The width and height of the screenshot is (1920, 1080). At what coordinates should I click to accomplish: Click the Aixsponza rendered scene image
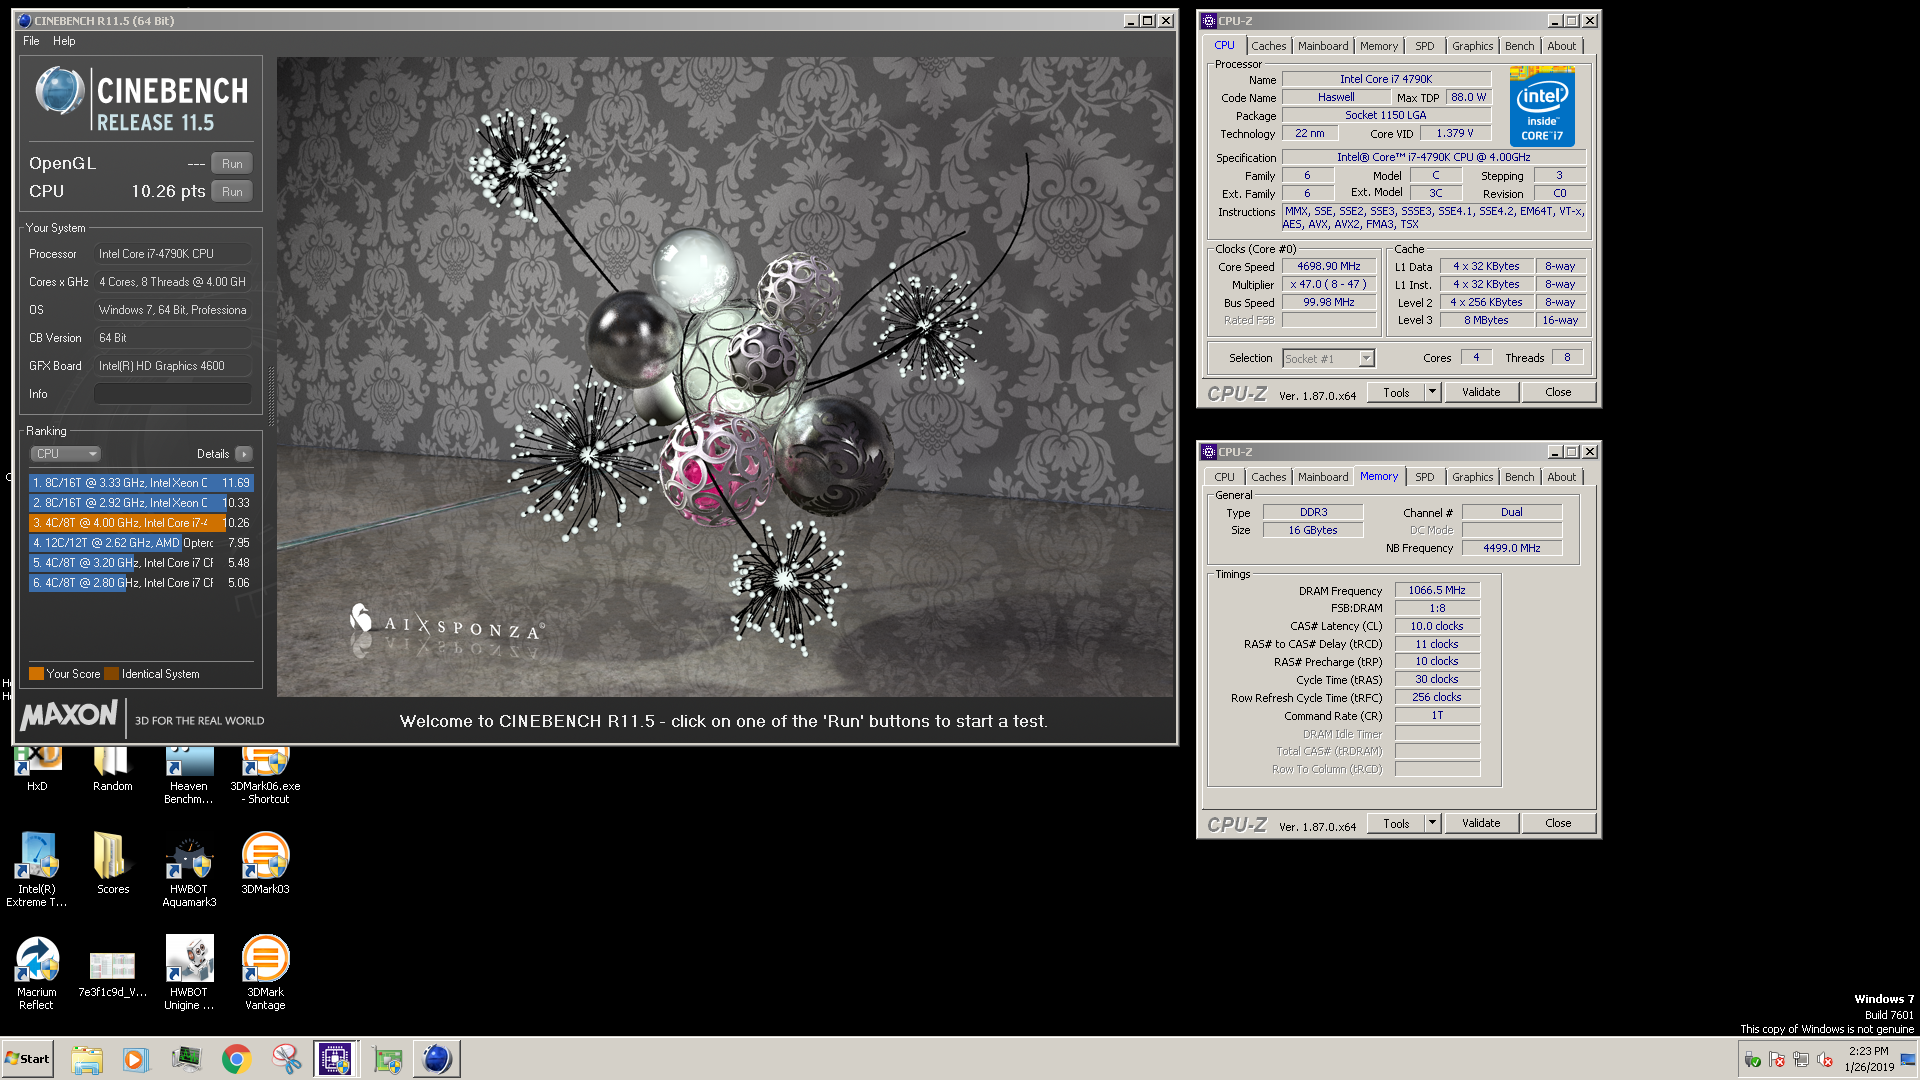[x=725, y=377]
